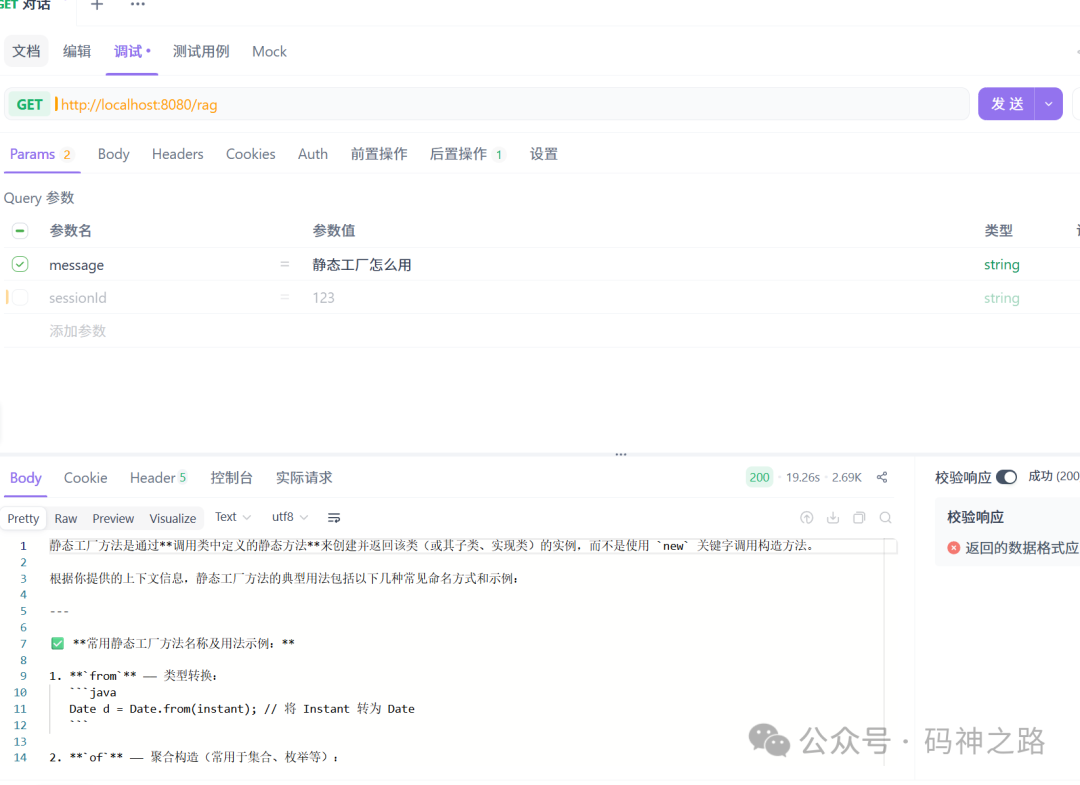Expand the send button dropdown arrow
This screenshot has height=785, width=1080.
click(x=1047, y=104)
